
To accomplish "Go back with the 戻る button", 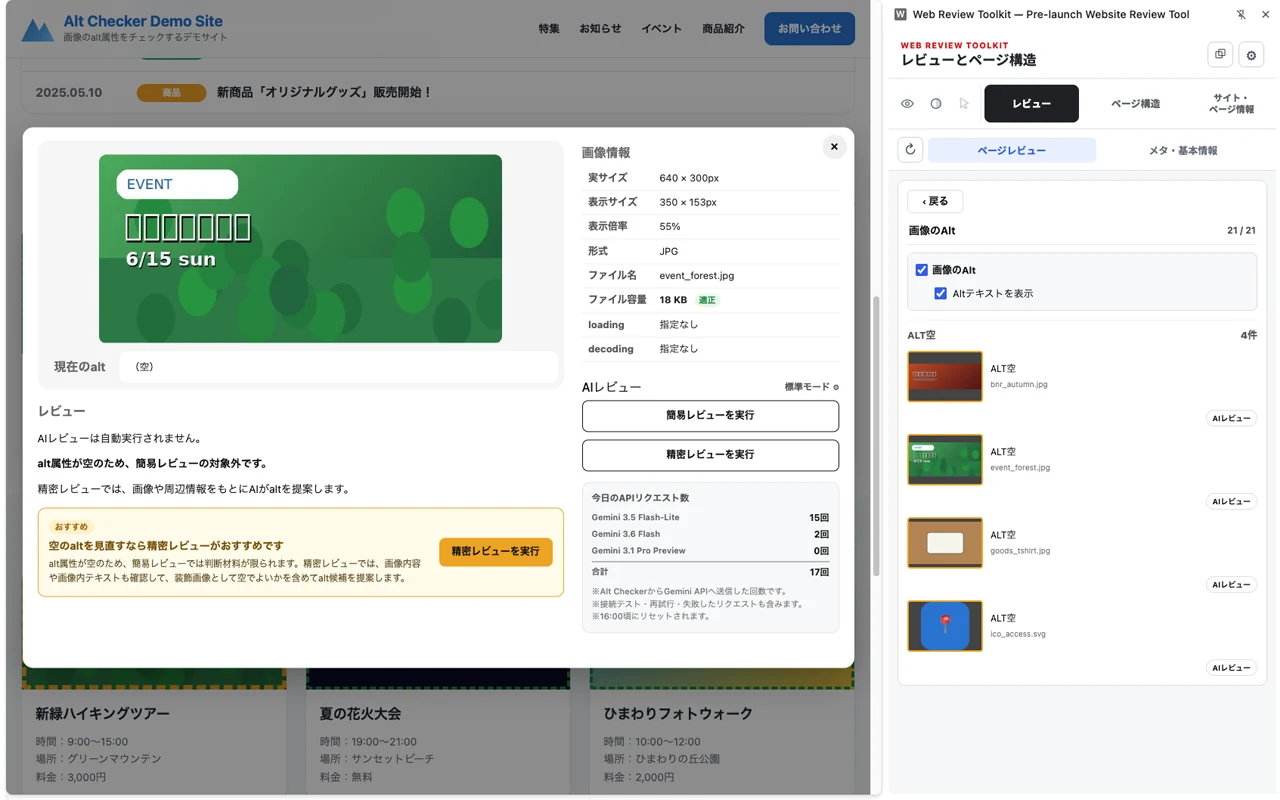I will point(935,201).
